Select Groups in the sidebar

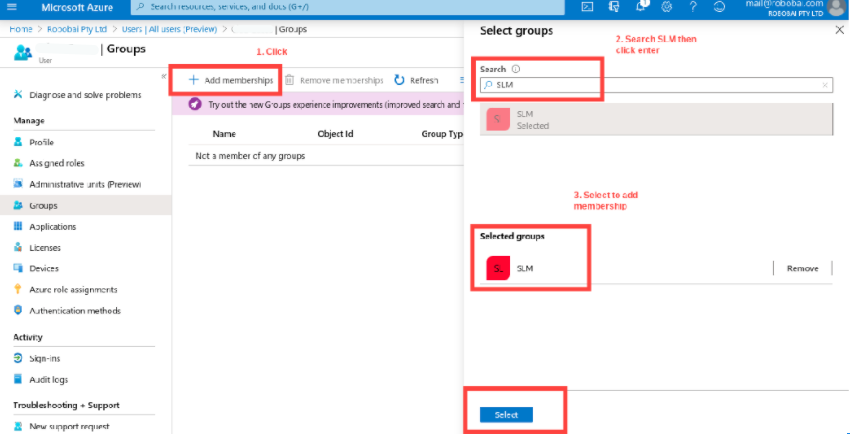point(86,205)
